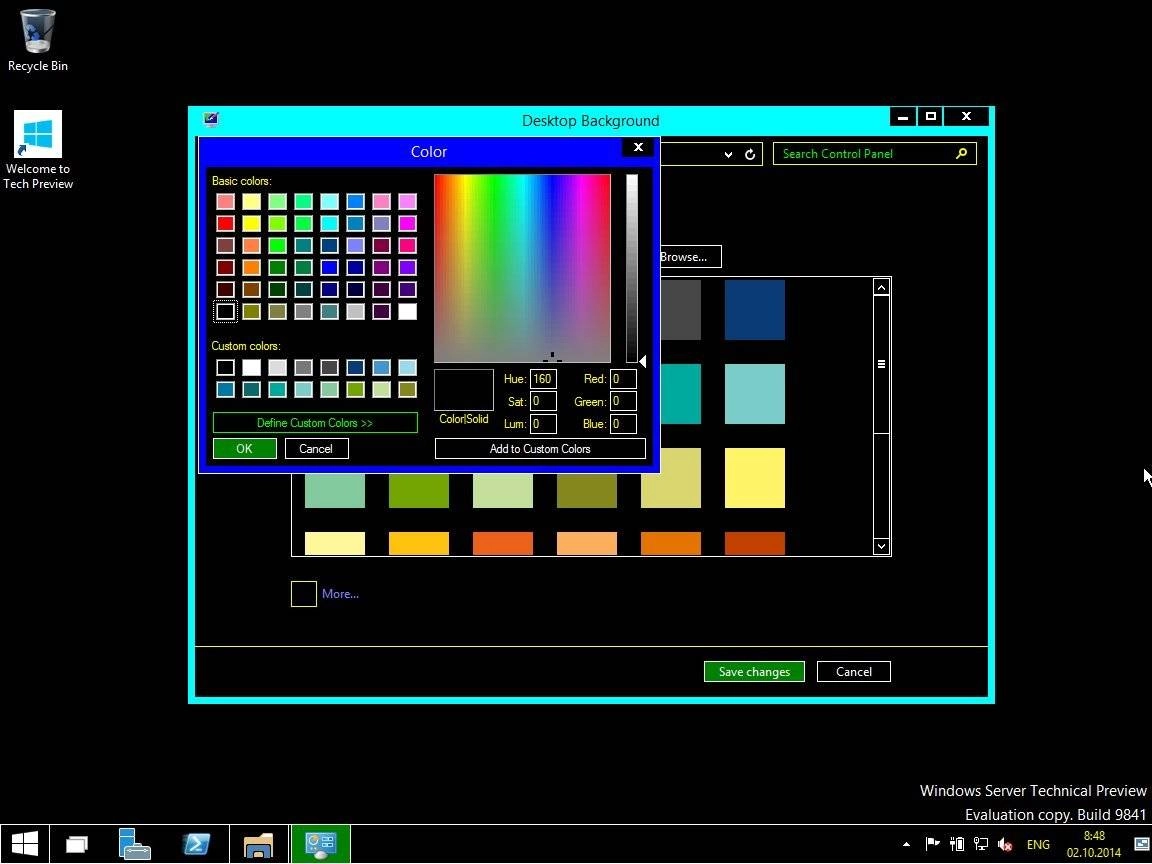The height and width of the screenshot is (864, 1152).
Task: Click the luminosity slider arrow
Action: (643, 361)
